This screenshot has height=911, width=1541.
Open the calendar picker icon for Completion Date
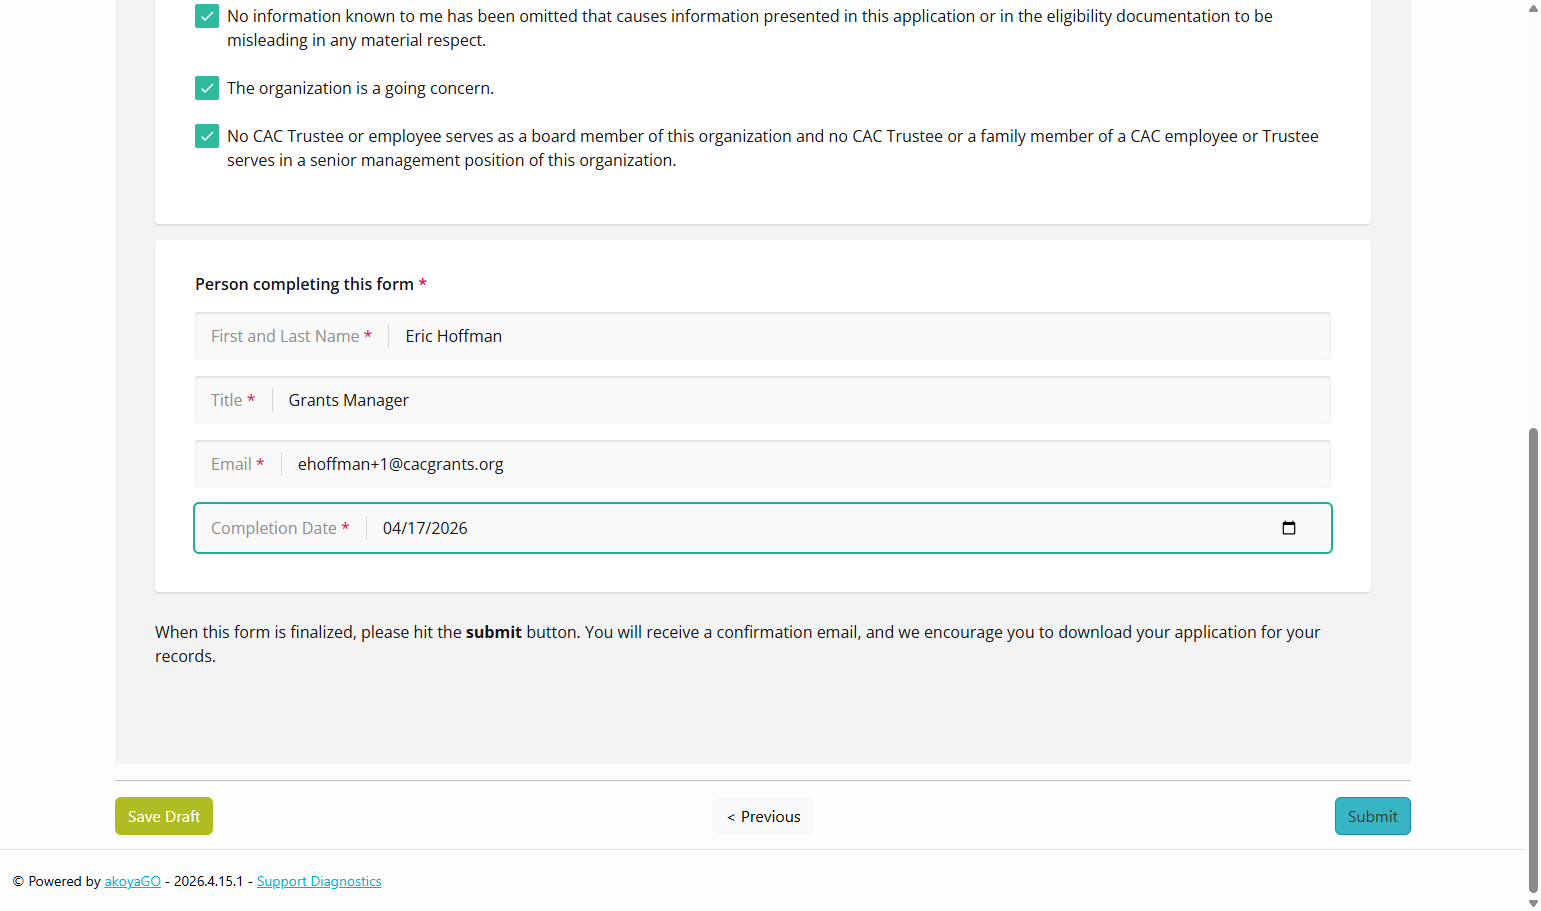pos(1289,528)
